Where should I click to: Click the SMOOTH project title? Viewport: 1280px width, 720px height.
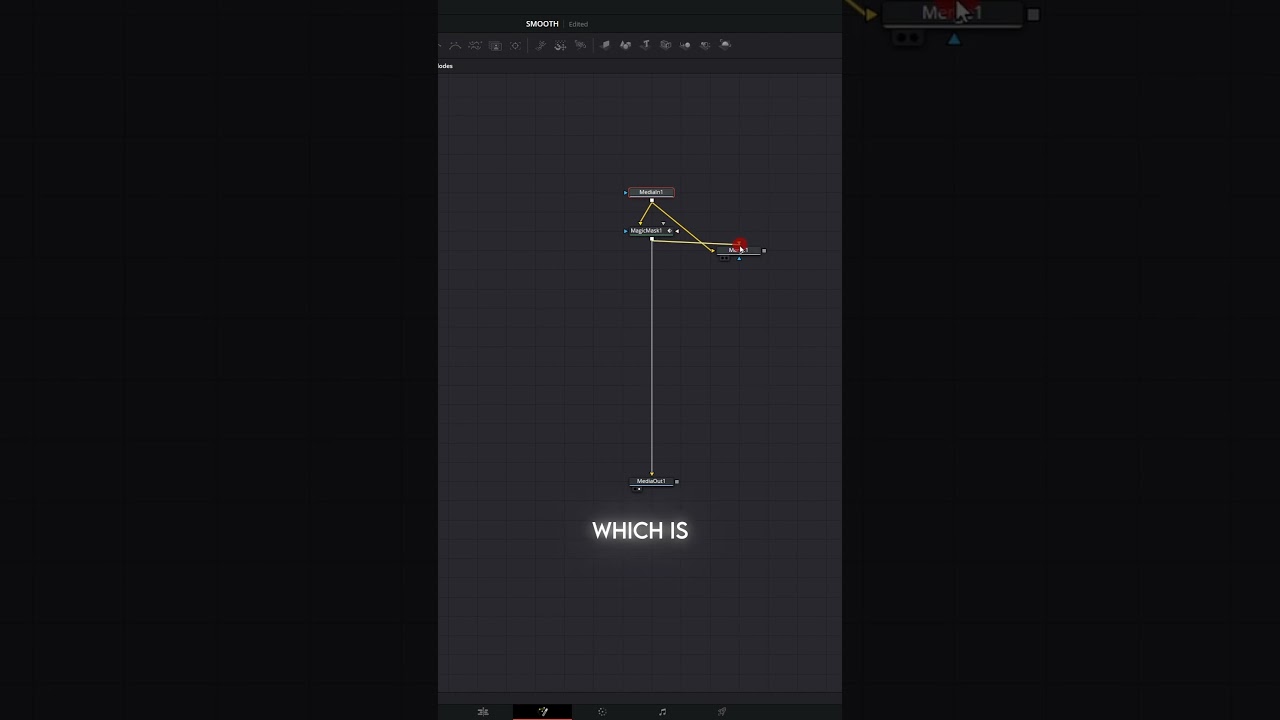coord(542,24)
